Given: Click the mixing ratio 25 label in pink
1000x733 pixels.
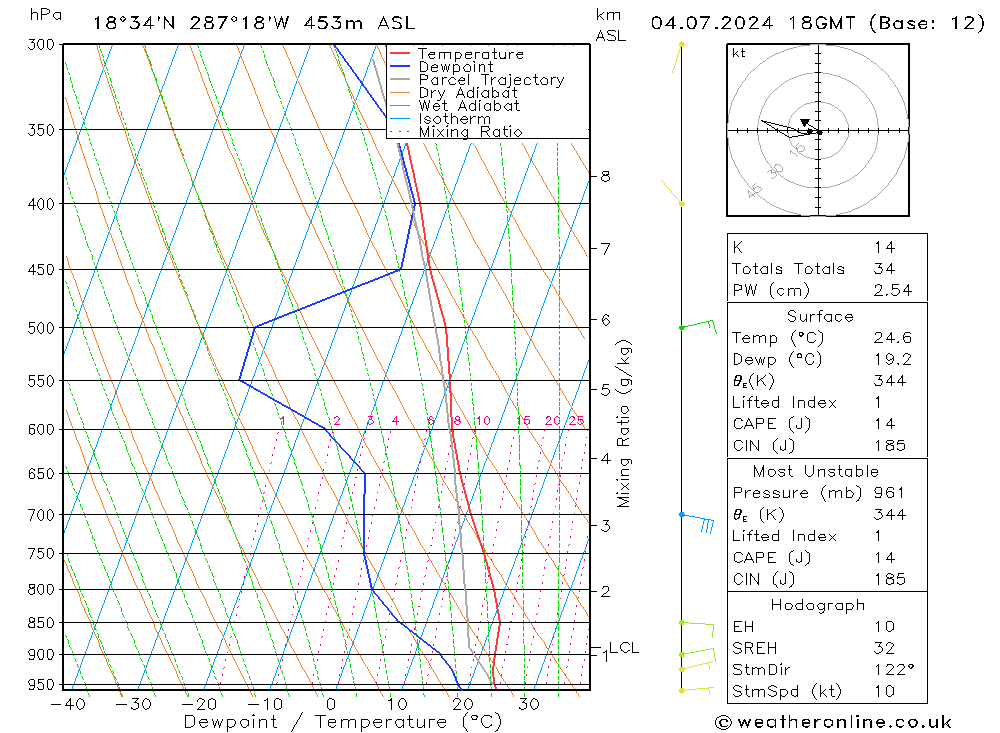Looking at the screenshot, I should click(x=577, y=420).
